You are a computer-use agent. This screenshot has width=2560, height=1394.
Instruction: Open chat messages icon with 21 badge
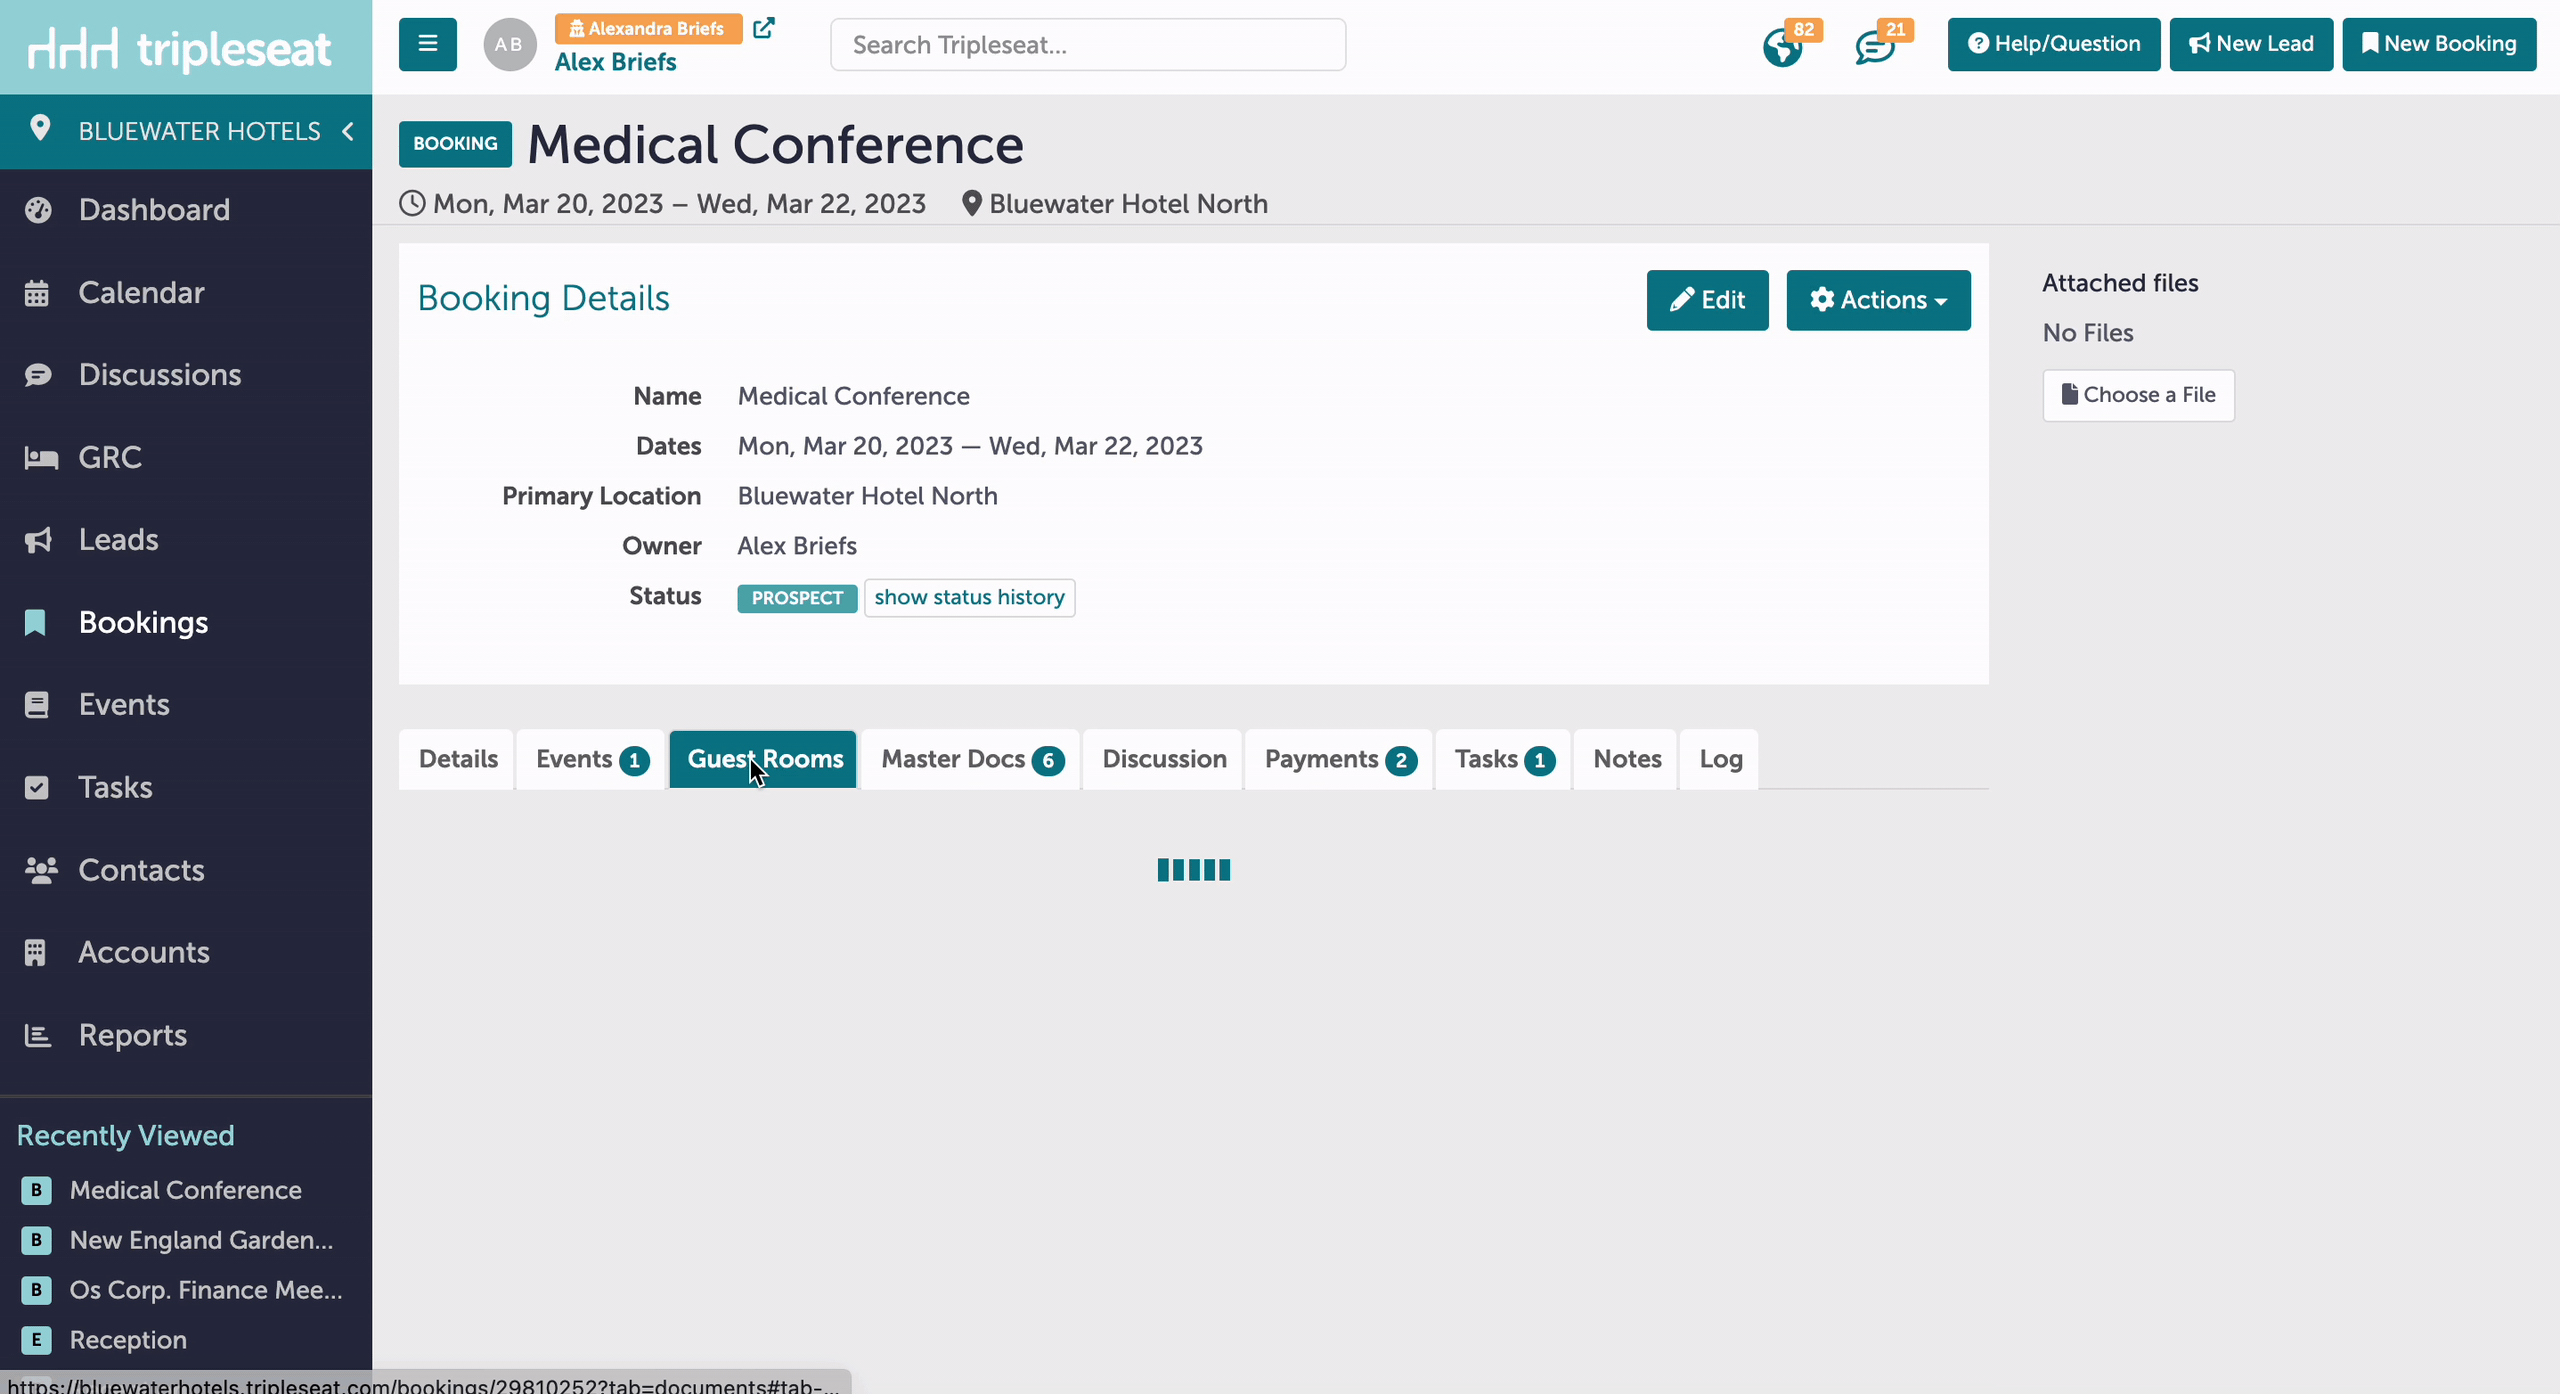pos(1875,46)
